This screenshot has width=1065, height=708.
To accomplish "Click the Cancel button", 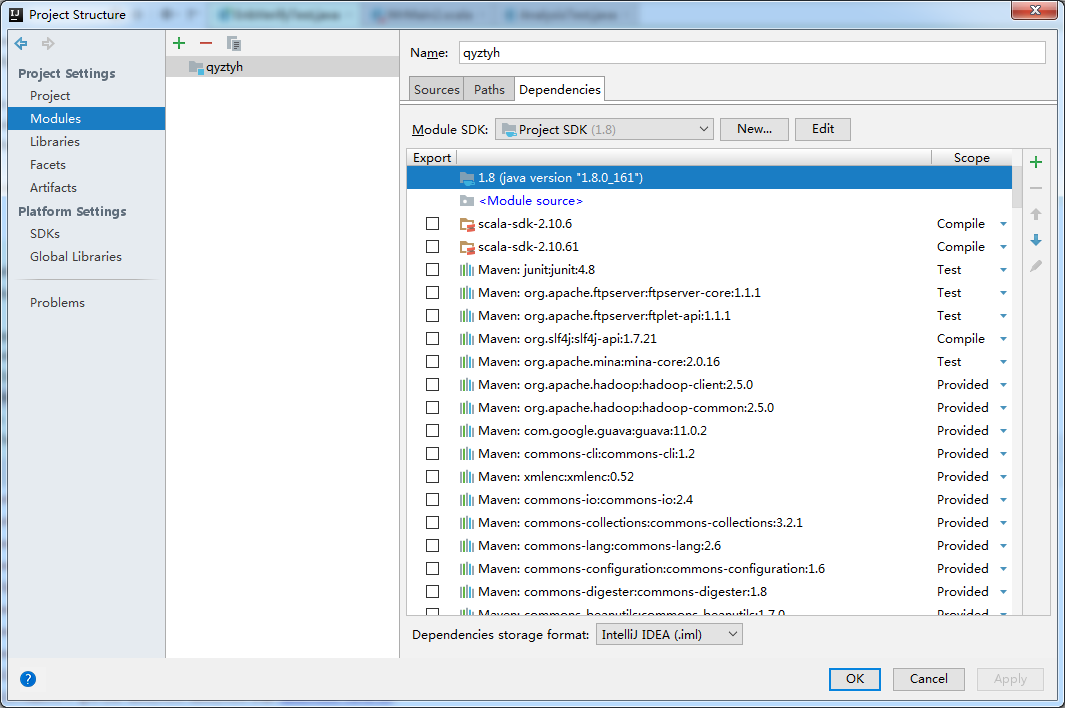I will (928, 679).
